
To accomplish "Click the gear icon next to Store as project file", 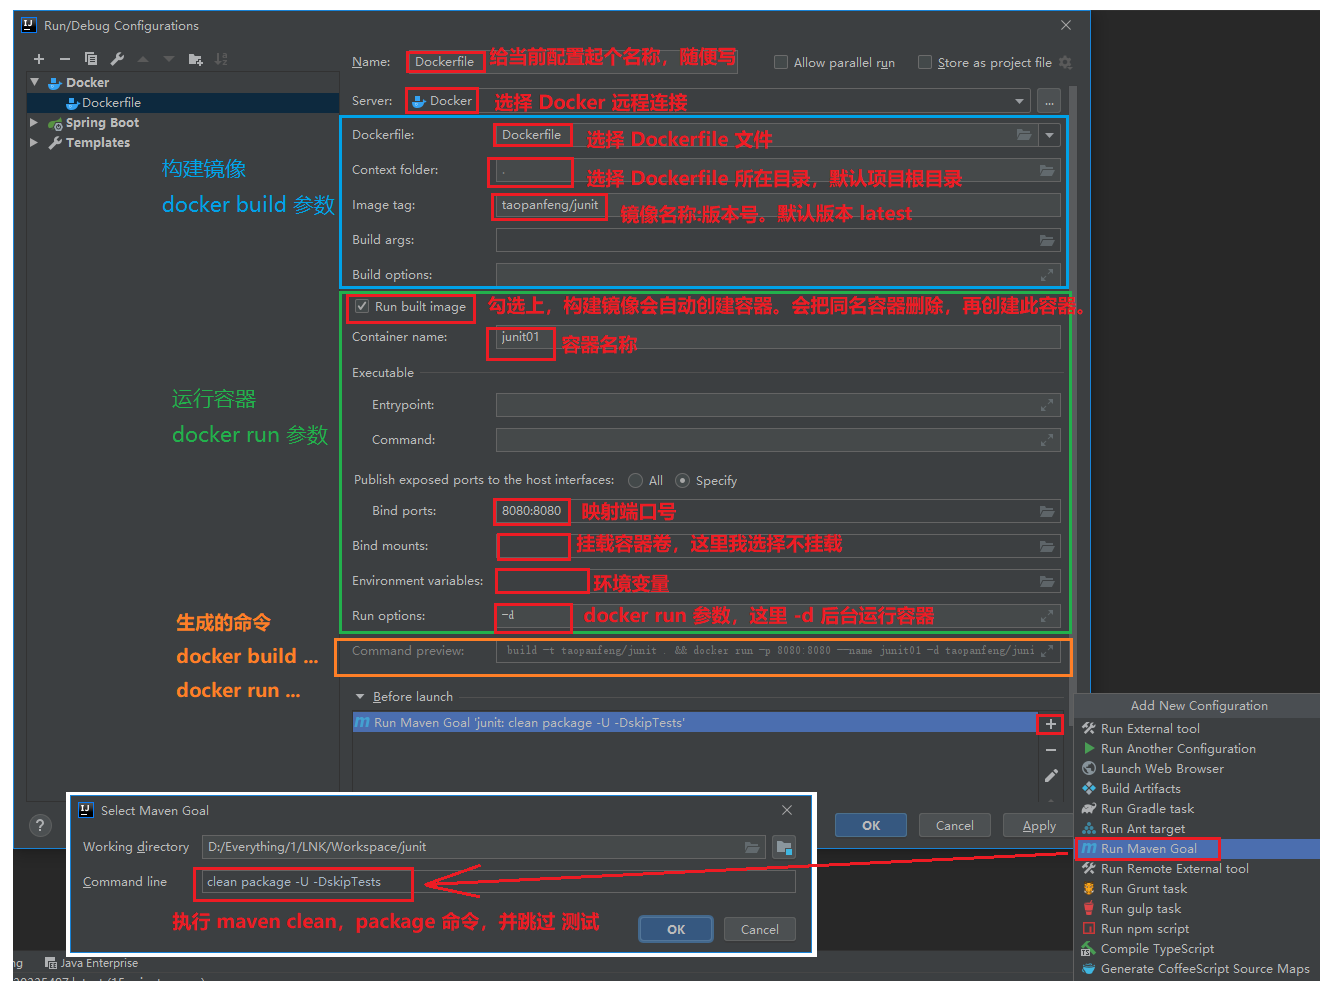I will (x=1065, y=62).
